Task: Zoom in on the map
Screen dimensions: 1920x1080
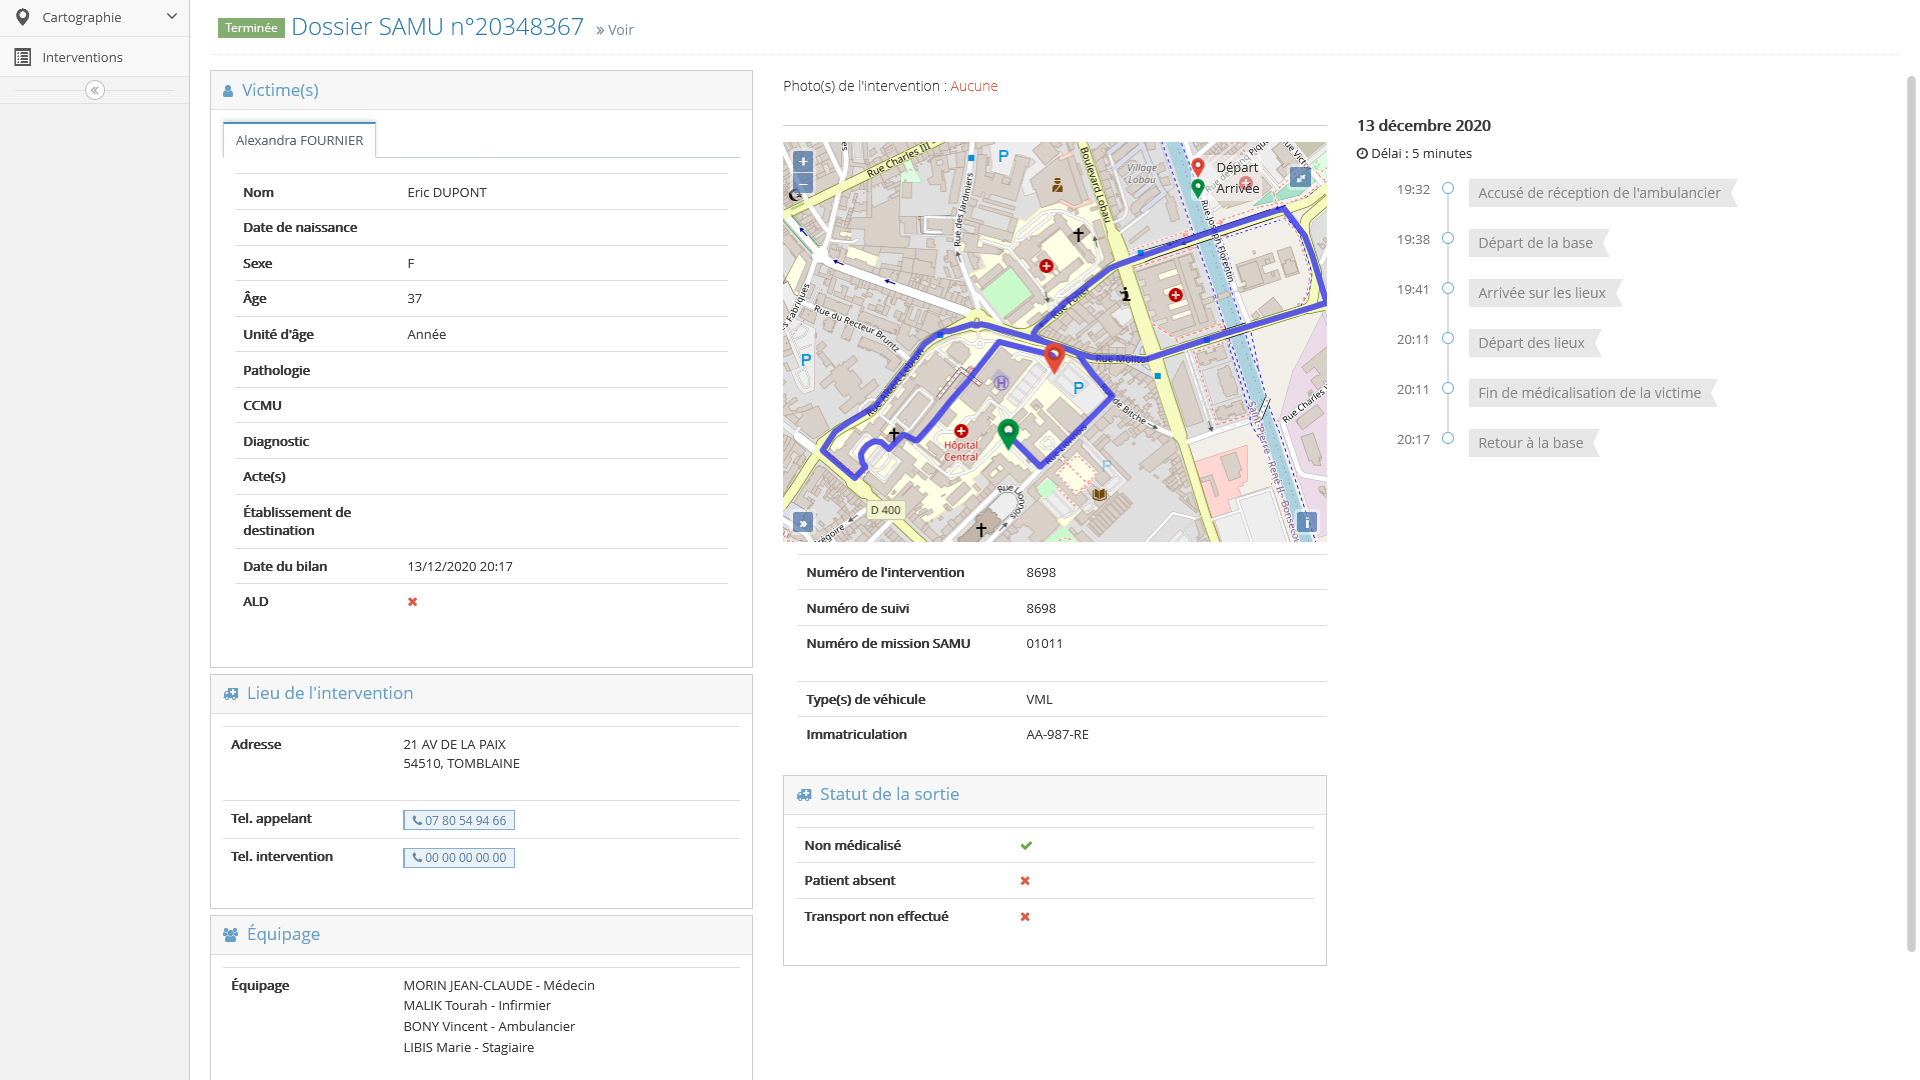Action: coord(803,161)
